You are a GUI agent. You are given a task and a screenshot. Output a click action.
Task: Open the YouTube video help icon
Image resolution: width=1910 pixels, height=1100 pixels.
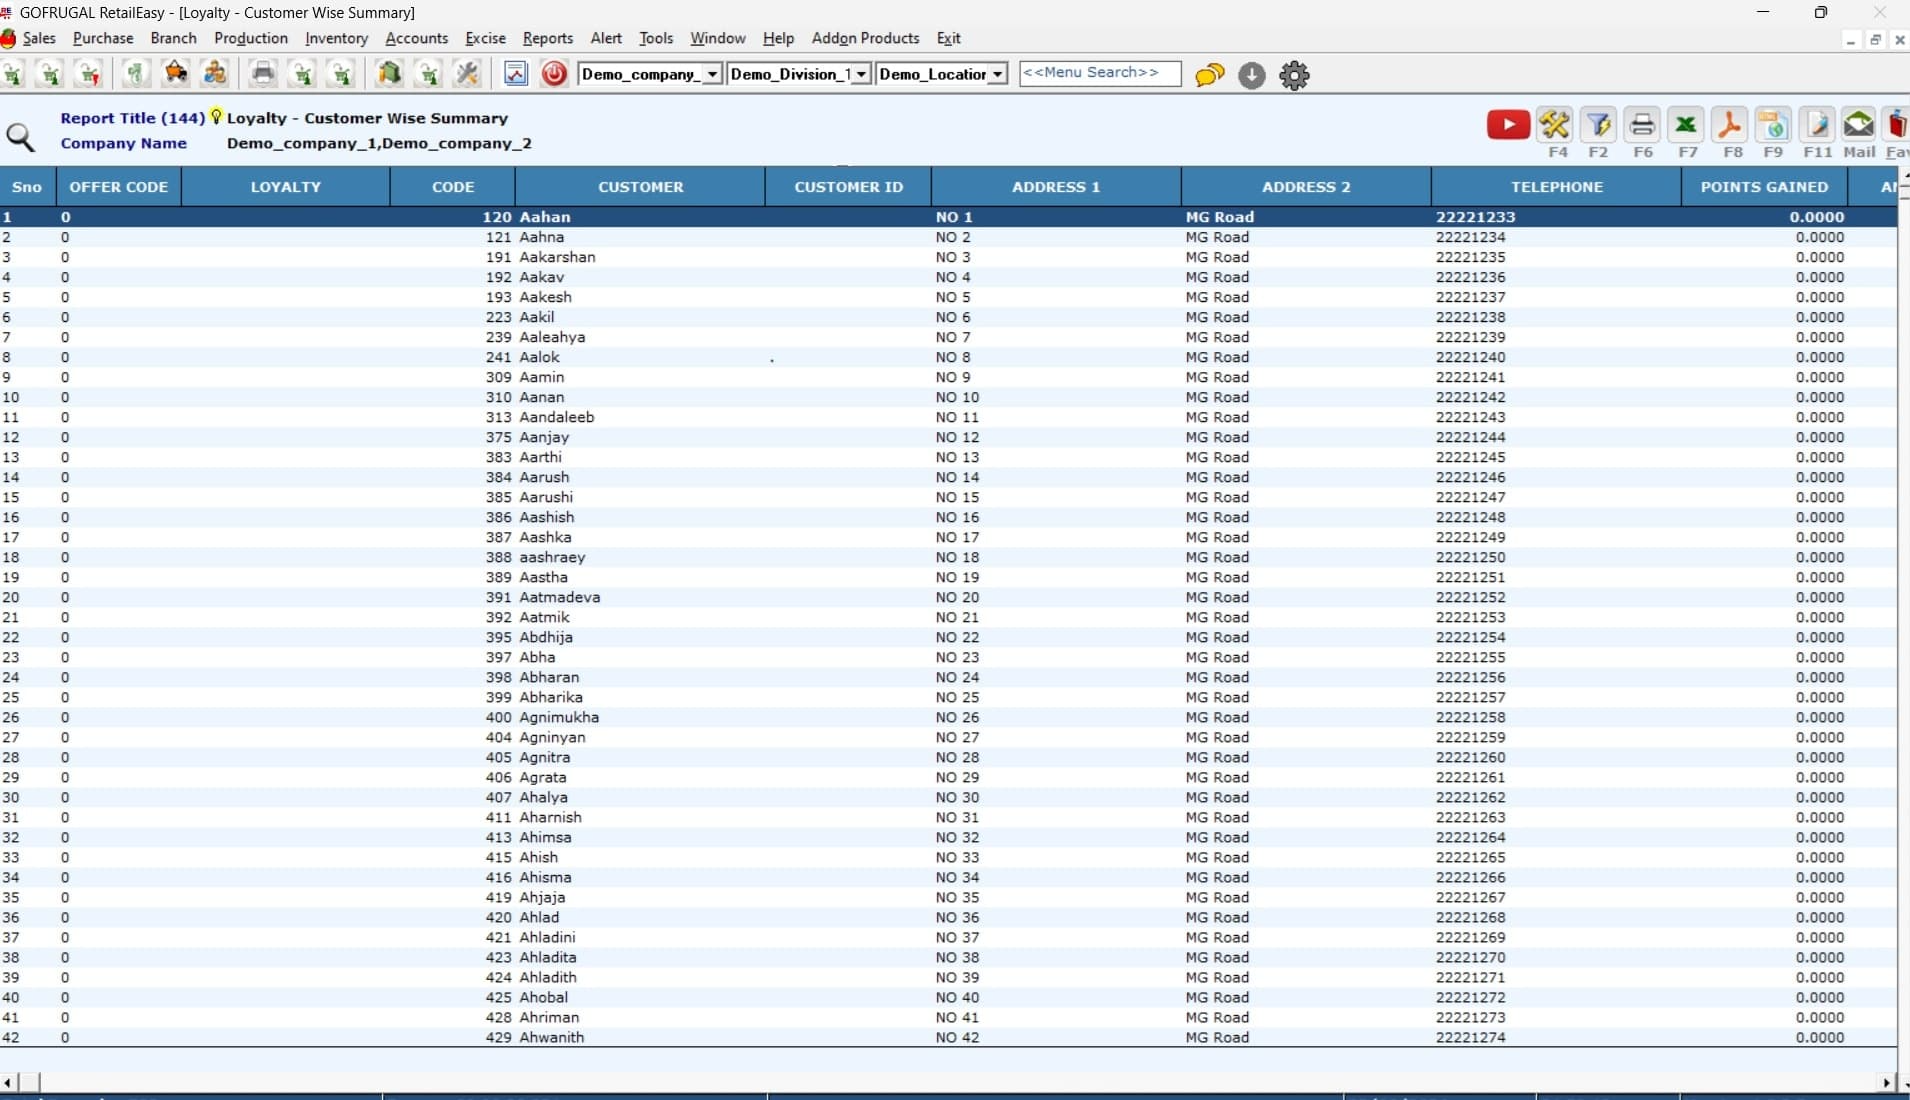1508,125
